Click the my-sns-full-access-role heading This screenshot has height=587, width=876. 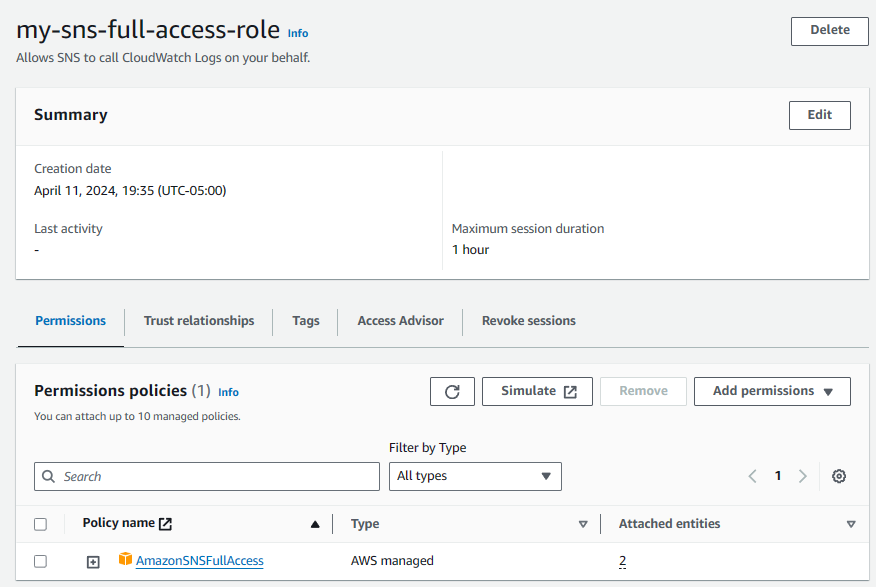click(x=148, y=30)
